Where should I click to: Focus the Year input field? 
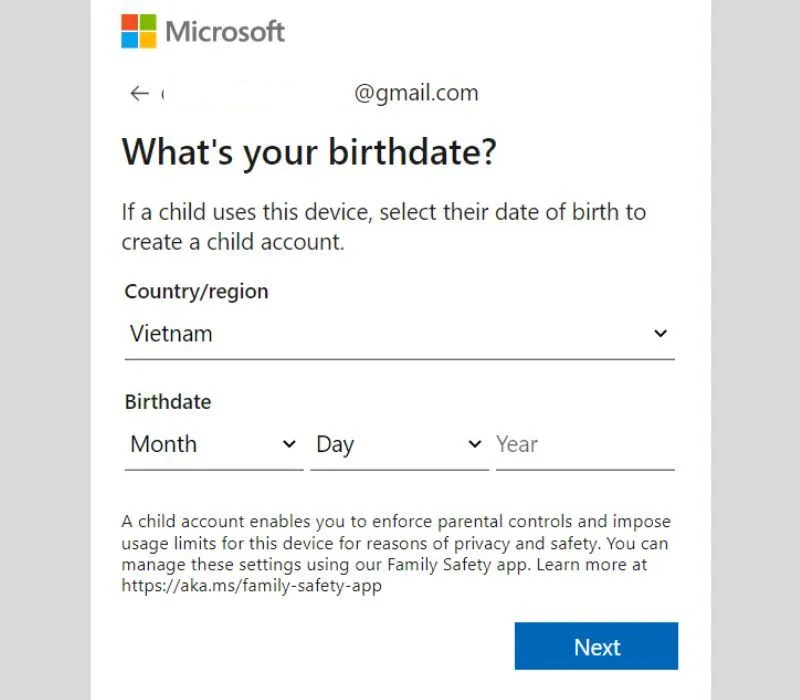tap(585, 444)
